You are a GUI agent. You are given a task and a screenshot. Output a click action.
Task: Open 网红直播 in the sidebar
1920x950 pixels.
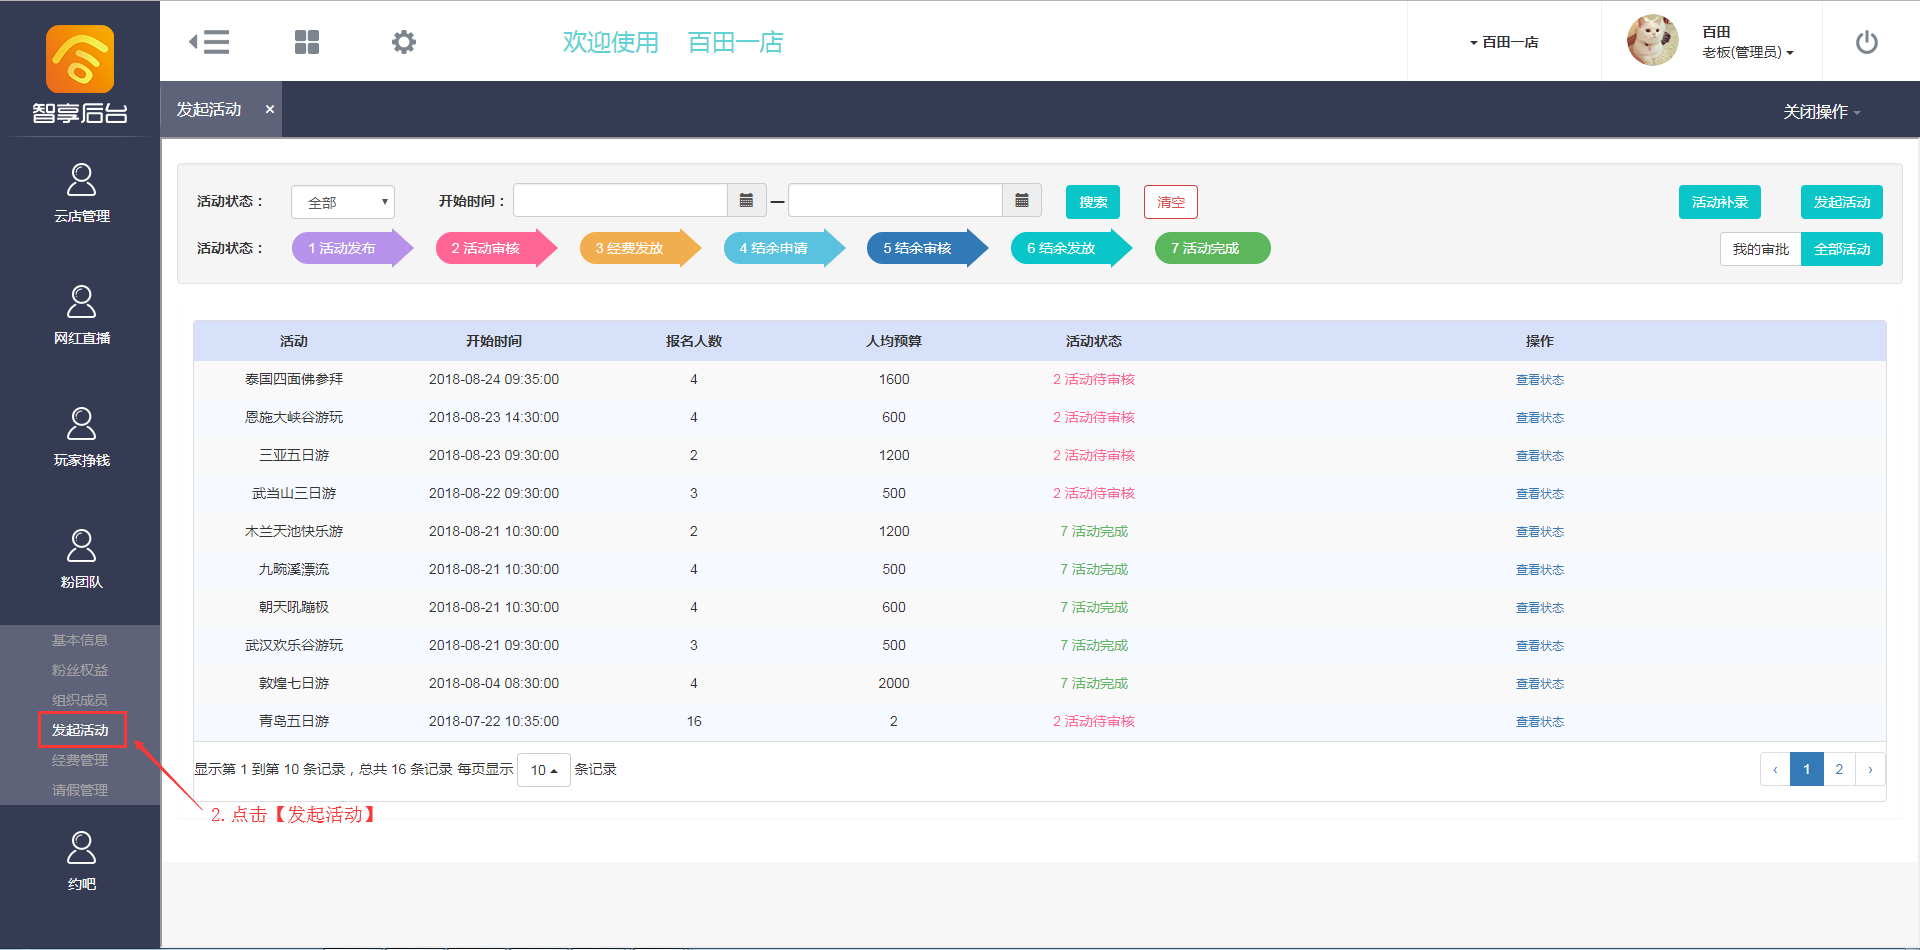tap(81, 316)
